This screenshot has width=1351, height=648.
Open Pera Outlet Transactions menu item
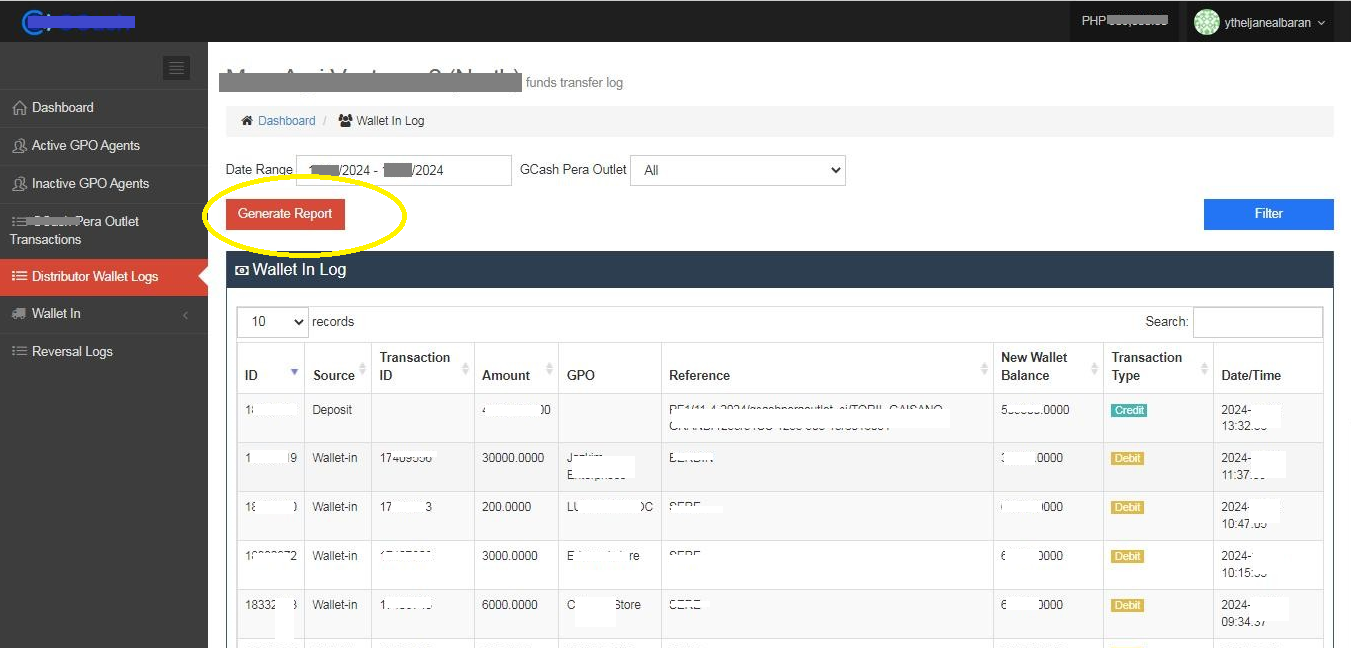tap(104, 230)
